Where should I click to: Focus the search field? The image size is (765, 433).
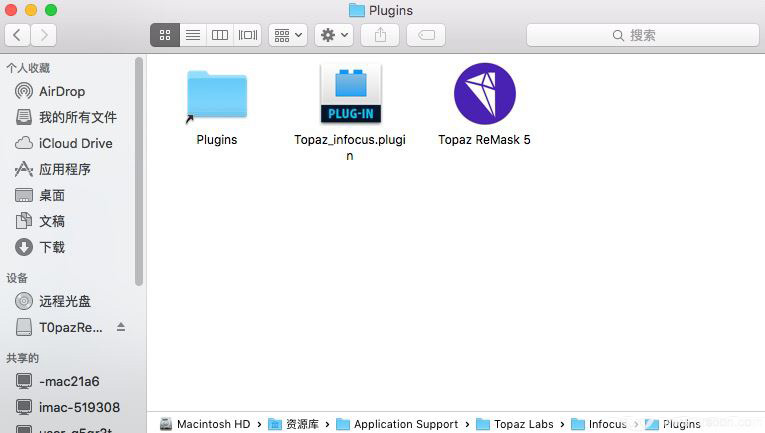click(643, 35)
